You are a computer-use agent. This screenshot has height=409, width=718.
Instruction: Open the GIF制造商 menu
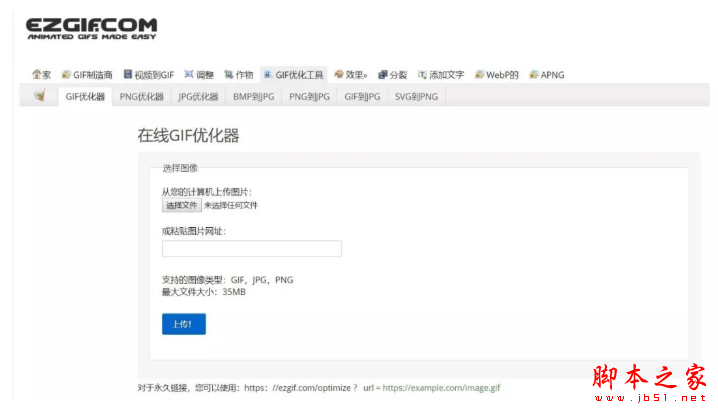[x=87, y=75]
